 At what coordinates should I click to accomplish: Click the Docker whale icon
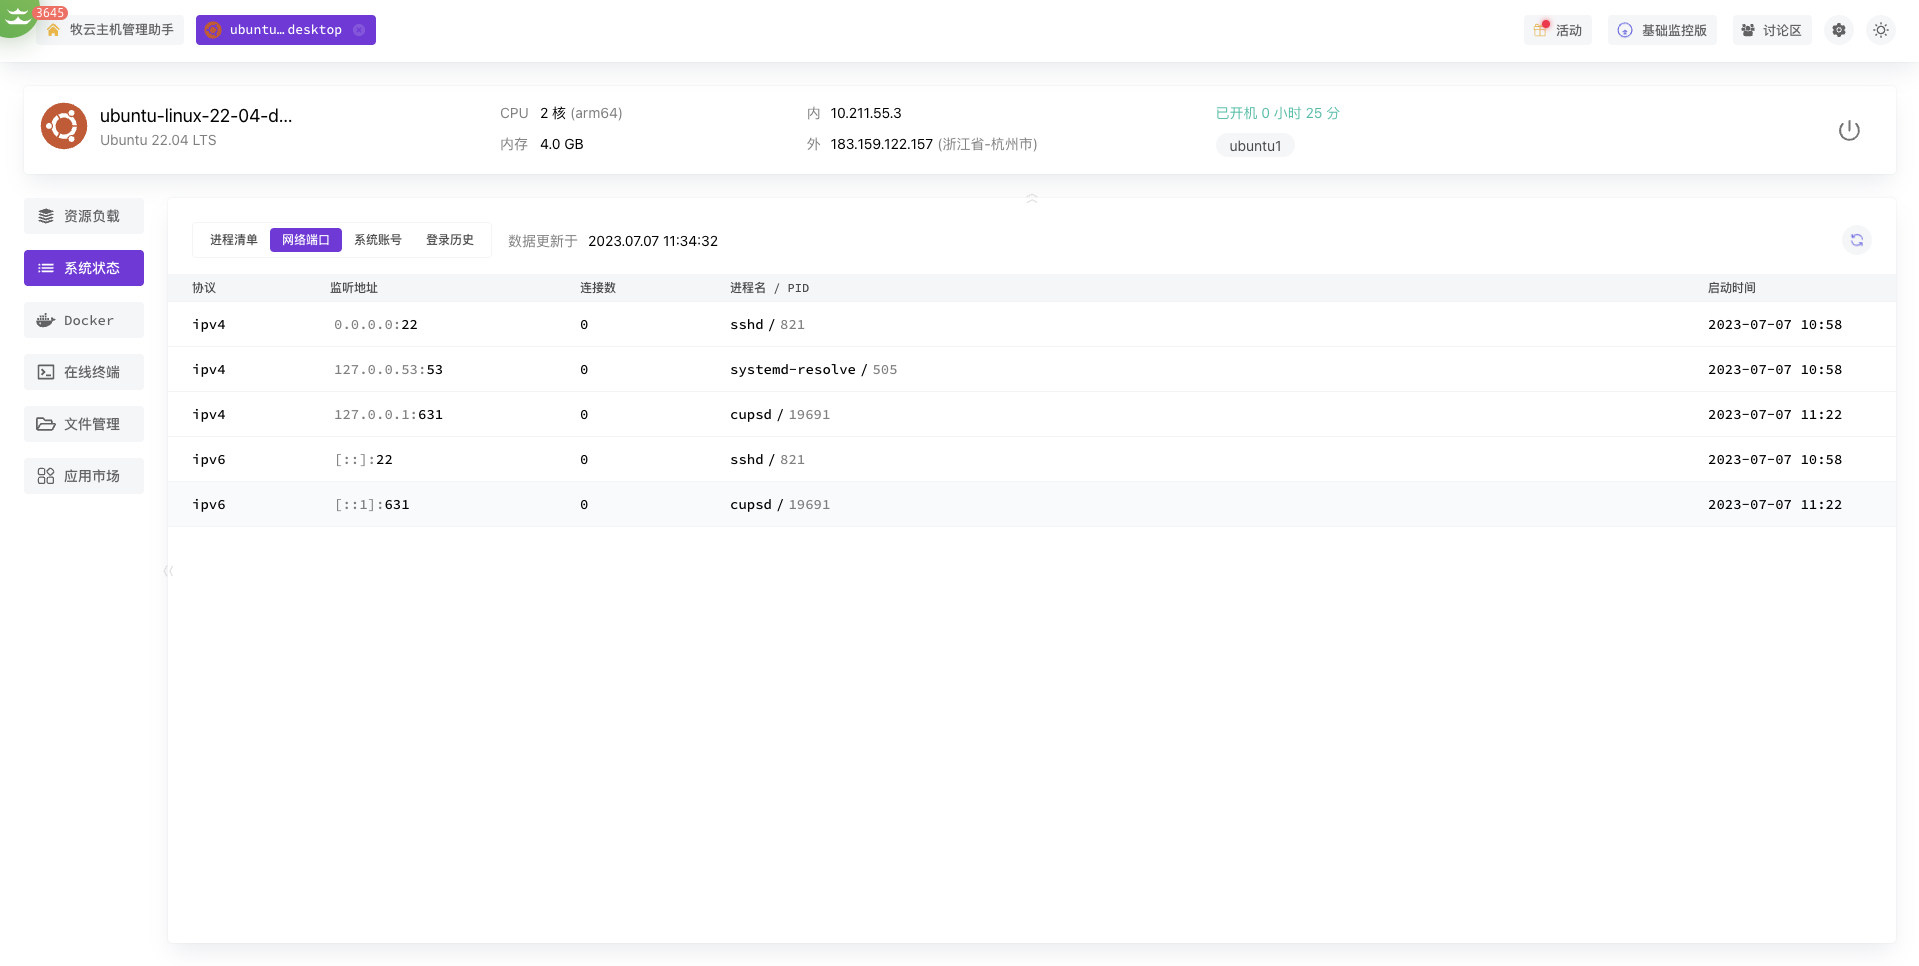(x=46, y=320)
